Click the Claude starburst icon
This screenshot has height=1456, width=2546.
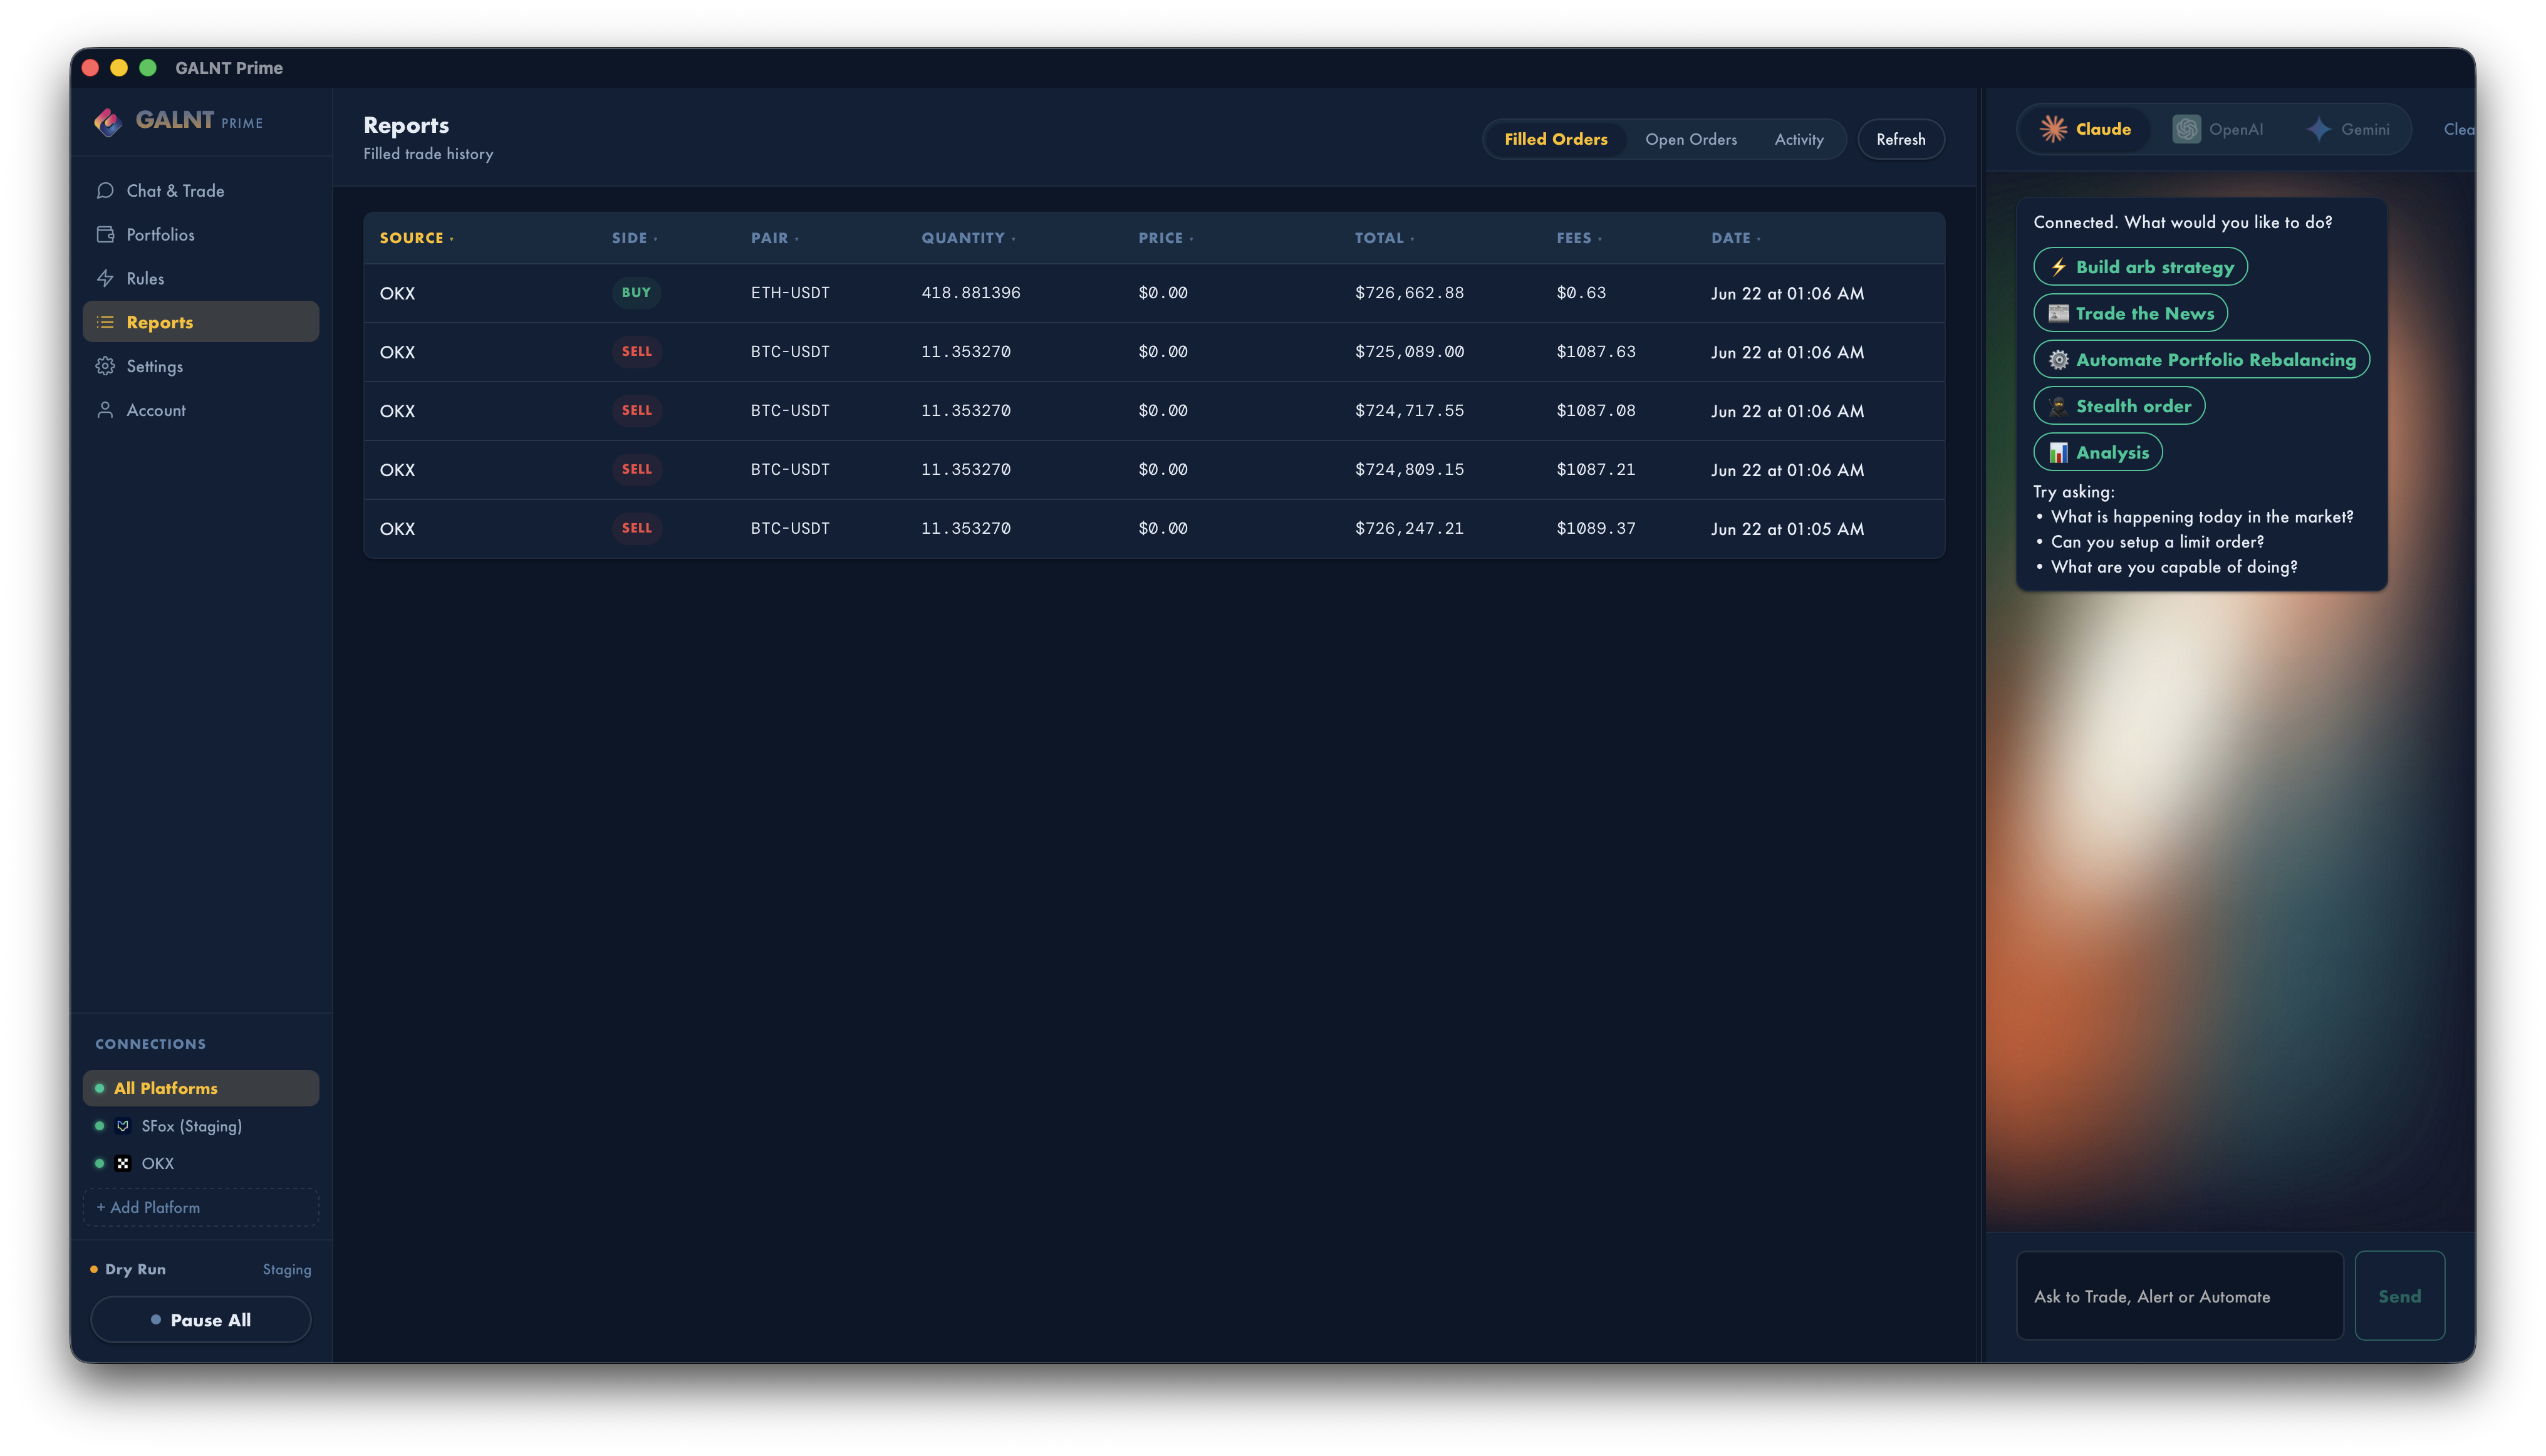point(2053,129)
